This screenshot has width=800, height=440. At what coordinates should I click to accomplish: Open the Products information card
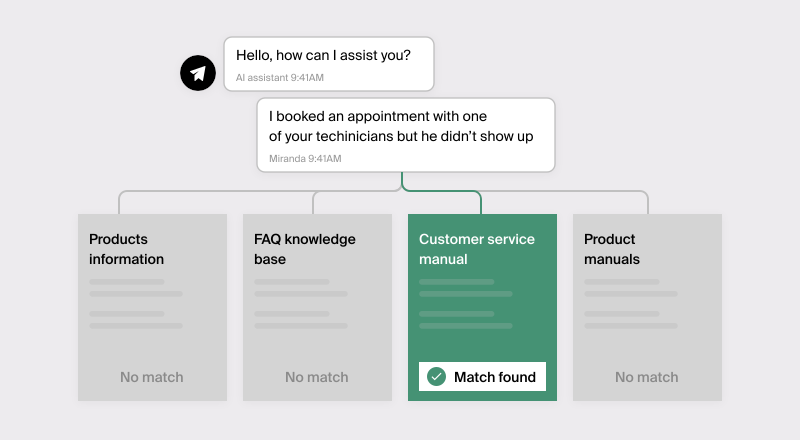point(152,307)
